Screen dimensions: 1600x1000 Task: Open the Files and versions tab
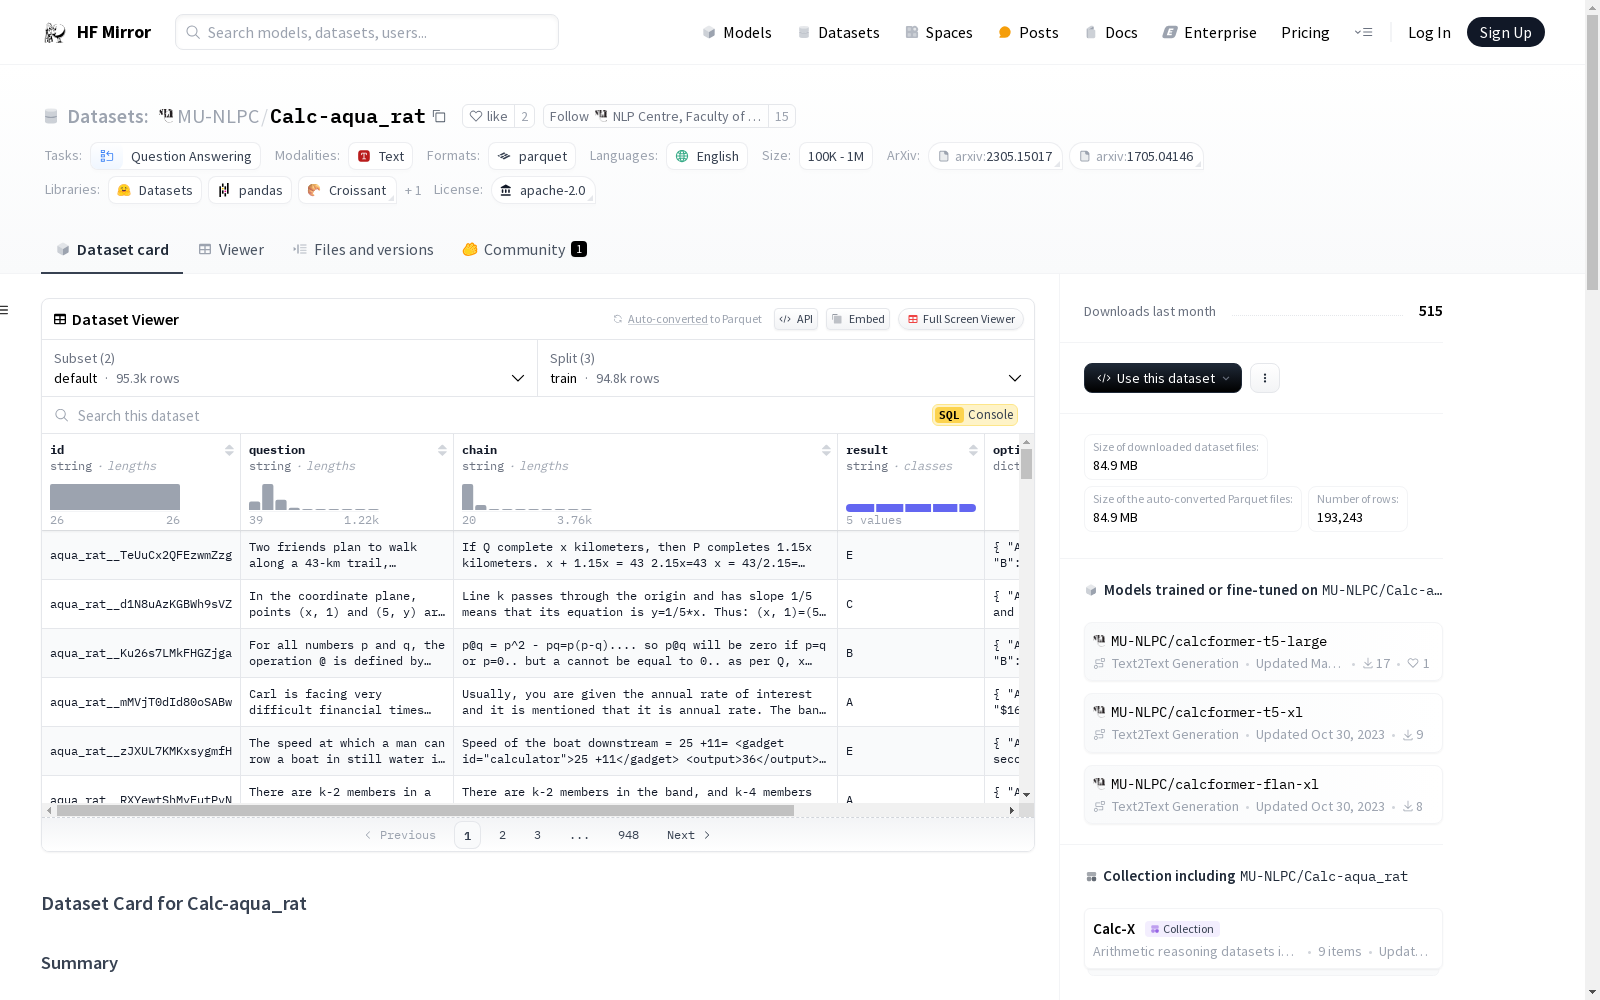(x=363, y=250)
